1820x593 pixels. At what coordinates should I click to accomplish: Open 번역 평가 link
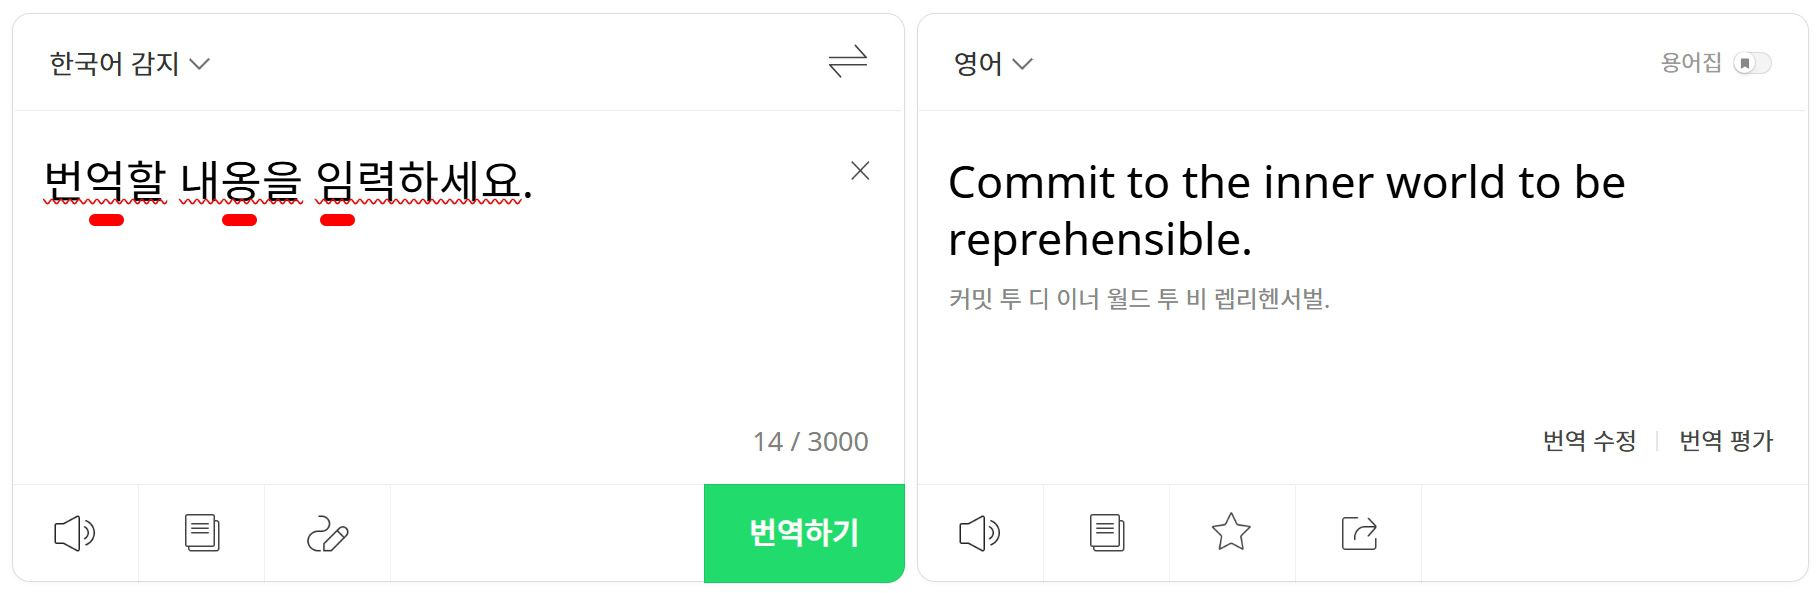click(1726, 440)
